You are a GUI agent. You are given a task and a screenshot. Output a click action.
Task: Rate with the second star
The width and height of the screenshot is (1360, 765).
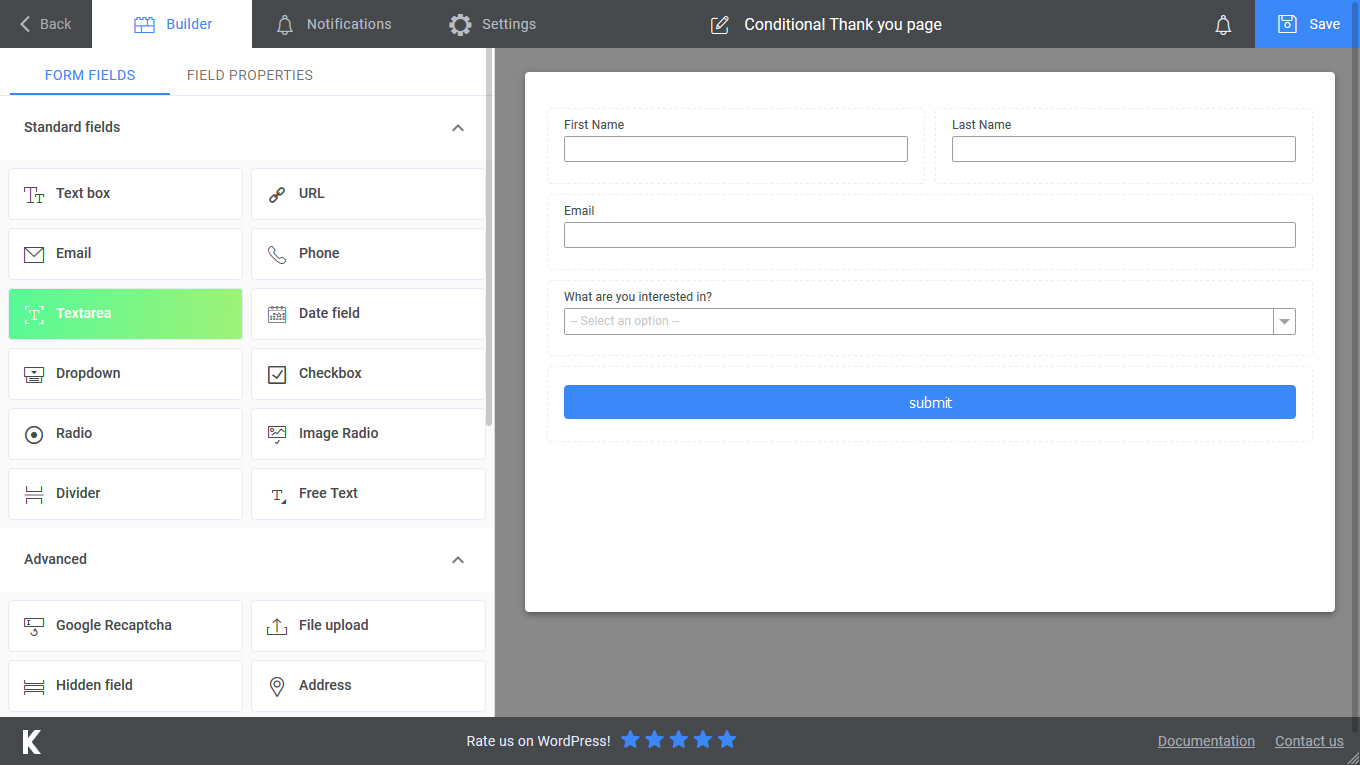coord(654,740)
